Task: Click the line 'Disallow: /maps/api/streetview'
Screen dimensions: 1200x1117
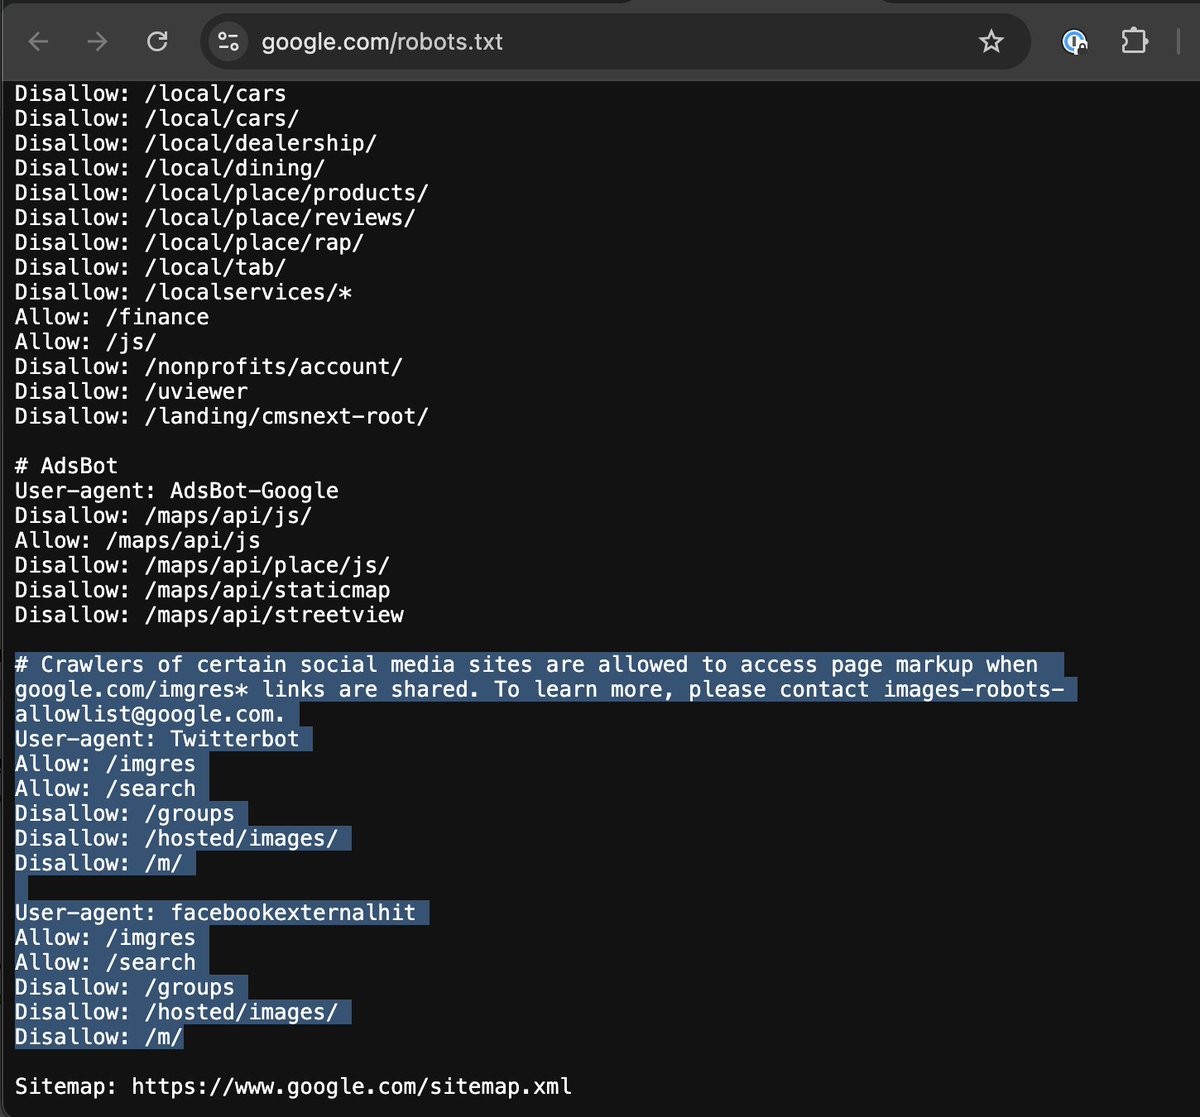Action: [209, 615]
